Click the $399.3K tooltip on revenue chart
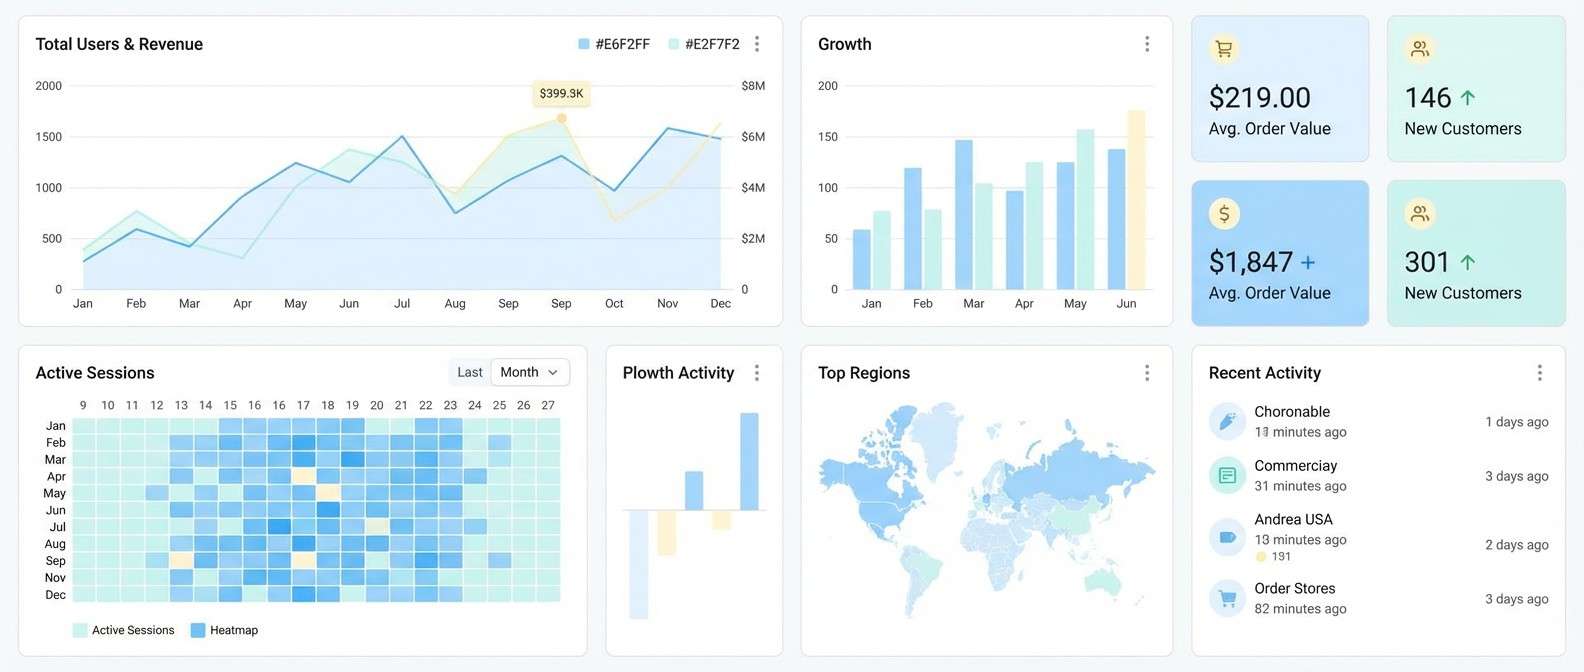This screenshot has width=1584, height=672. pos(560,93)
